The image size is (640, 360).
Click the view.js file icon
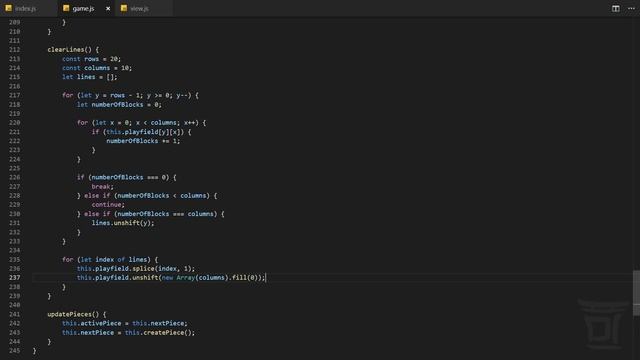click(x=124, y=8)
